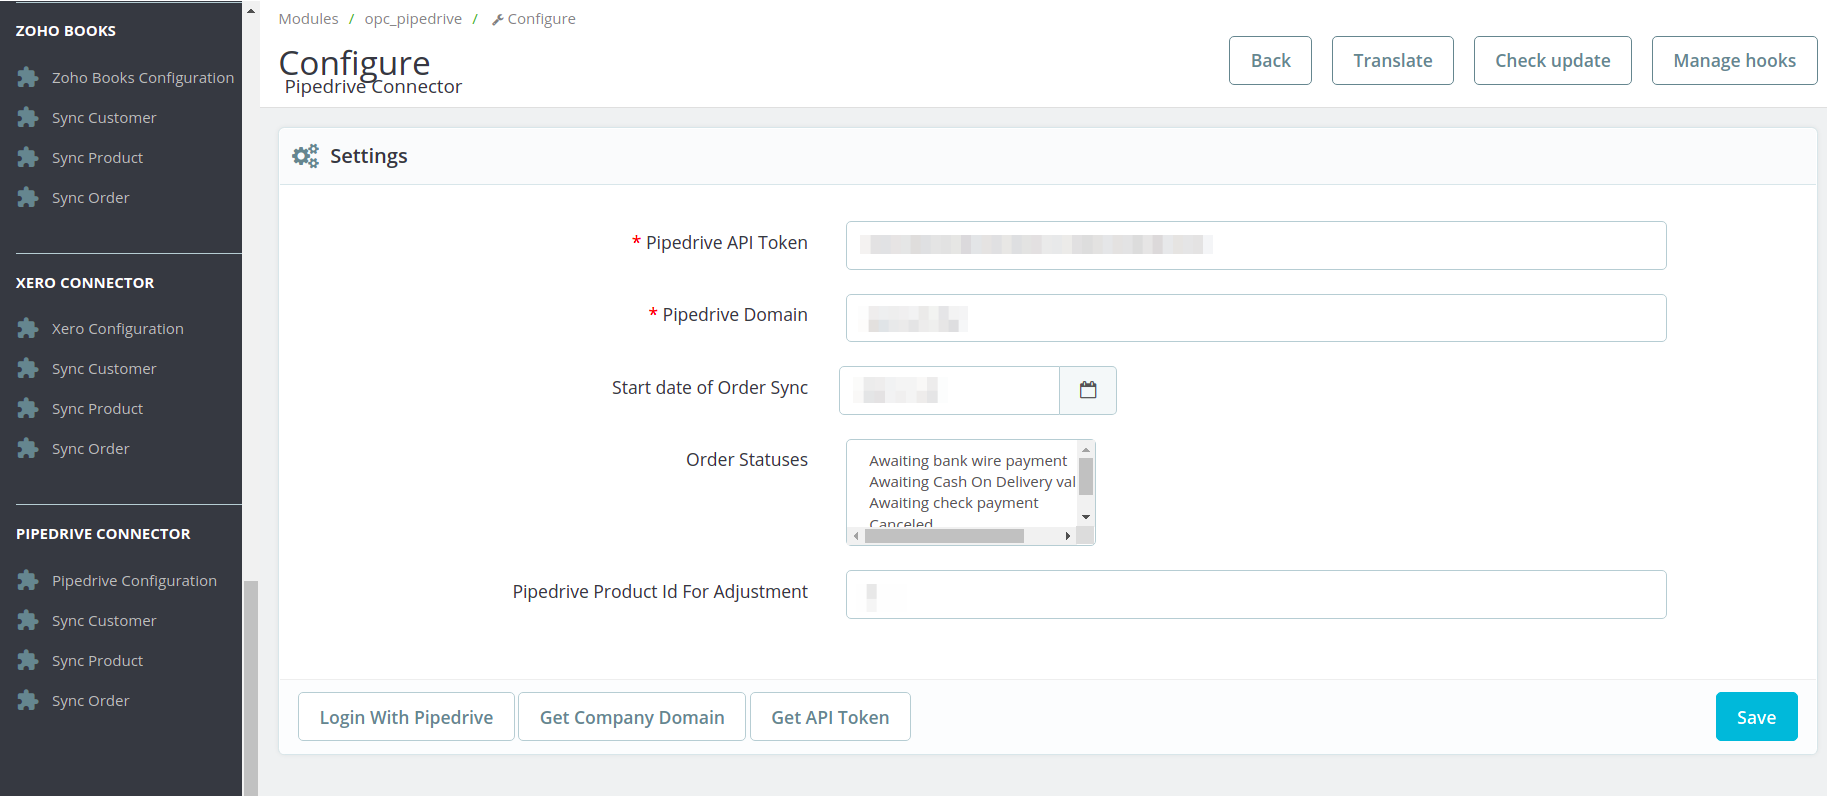Click the Back button
This screenshot has width=1827, height=796.
tap(1270, 60)
